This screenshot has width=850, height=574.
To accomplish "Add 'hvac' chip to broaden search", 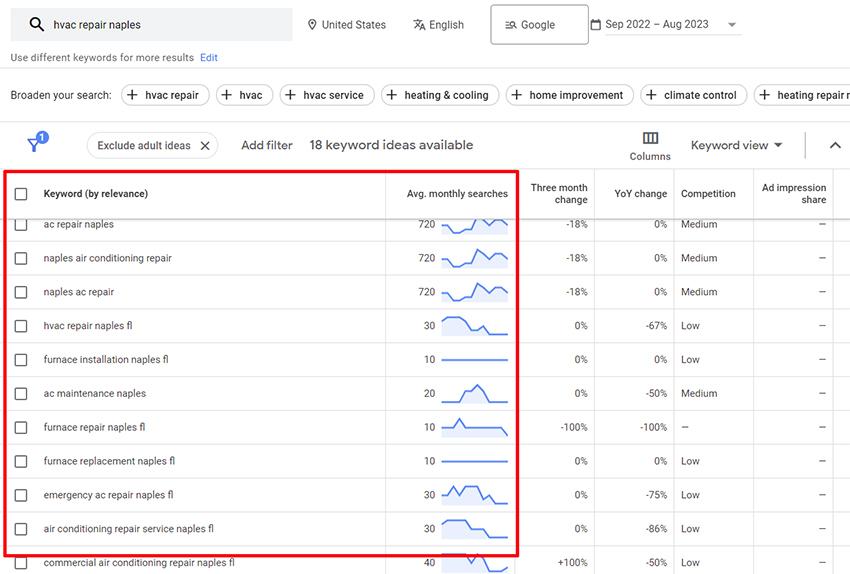I will click(244, 95).
